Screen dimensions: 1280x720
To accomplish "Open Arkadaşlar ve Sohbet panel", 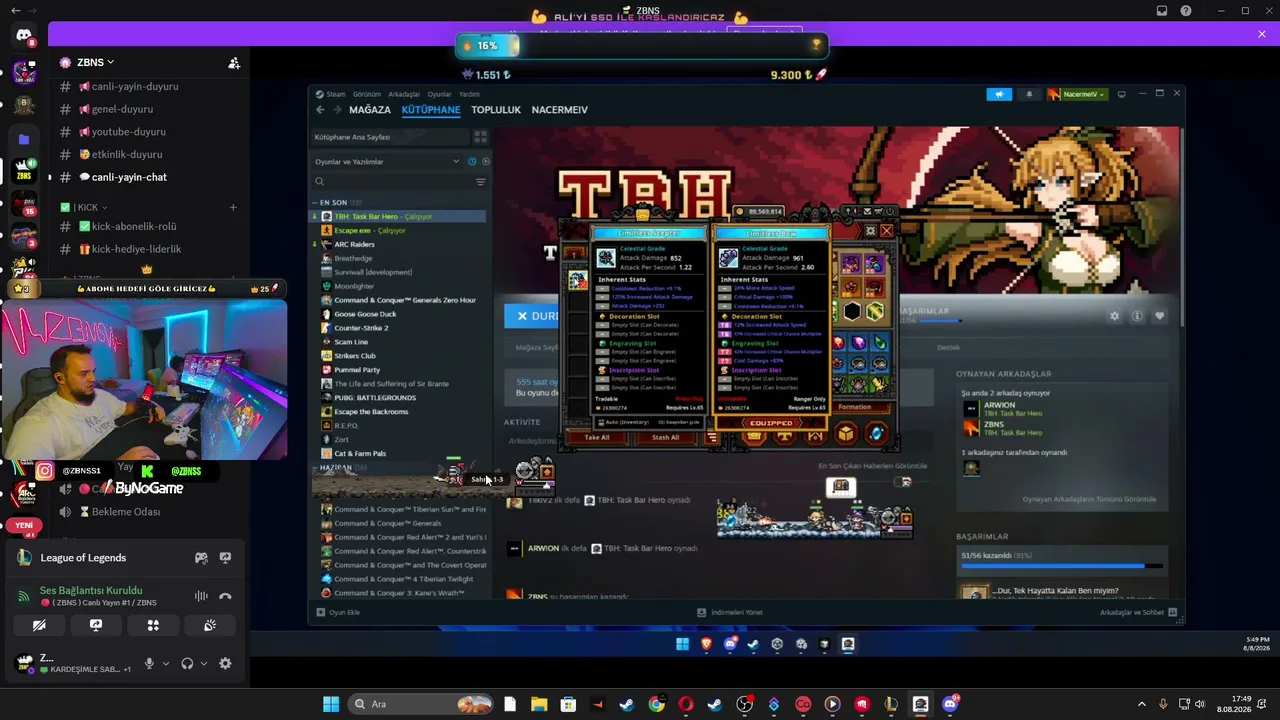I will [x=1138, y=612].
